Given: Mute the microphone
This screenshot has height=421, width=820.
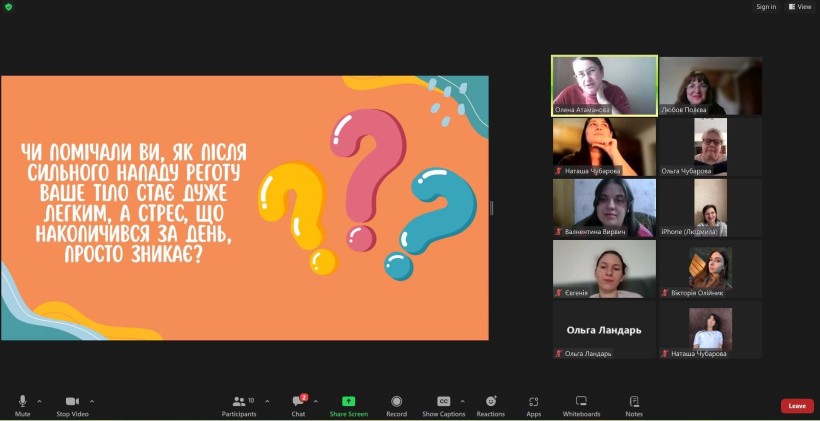Looking at the screenshot, I should coord(22,404).
